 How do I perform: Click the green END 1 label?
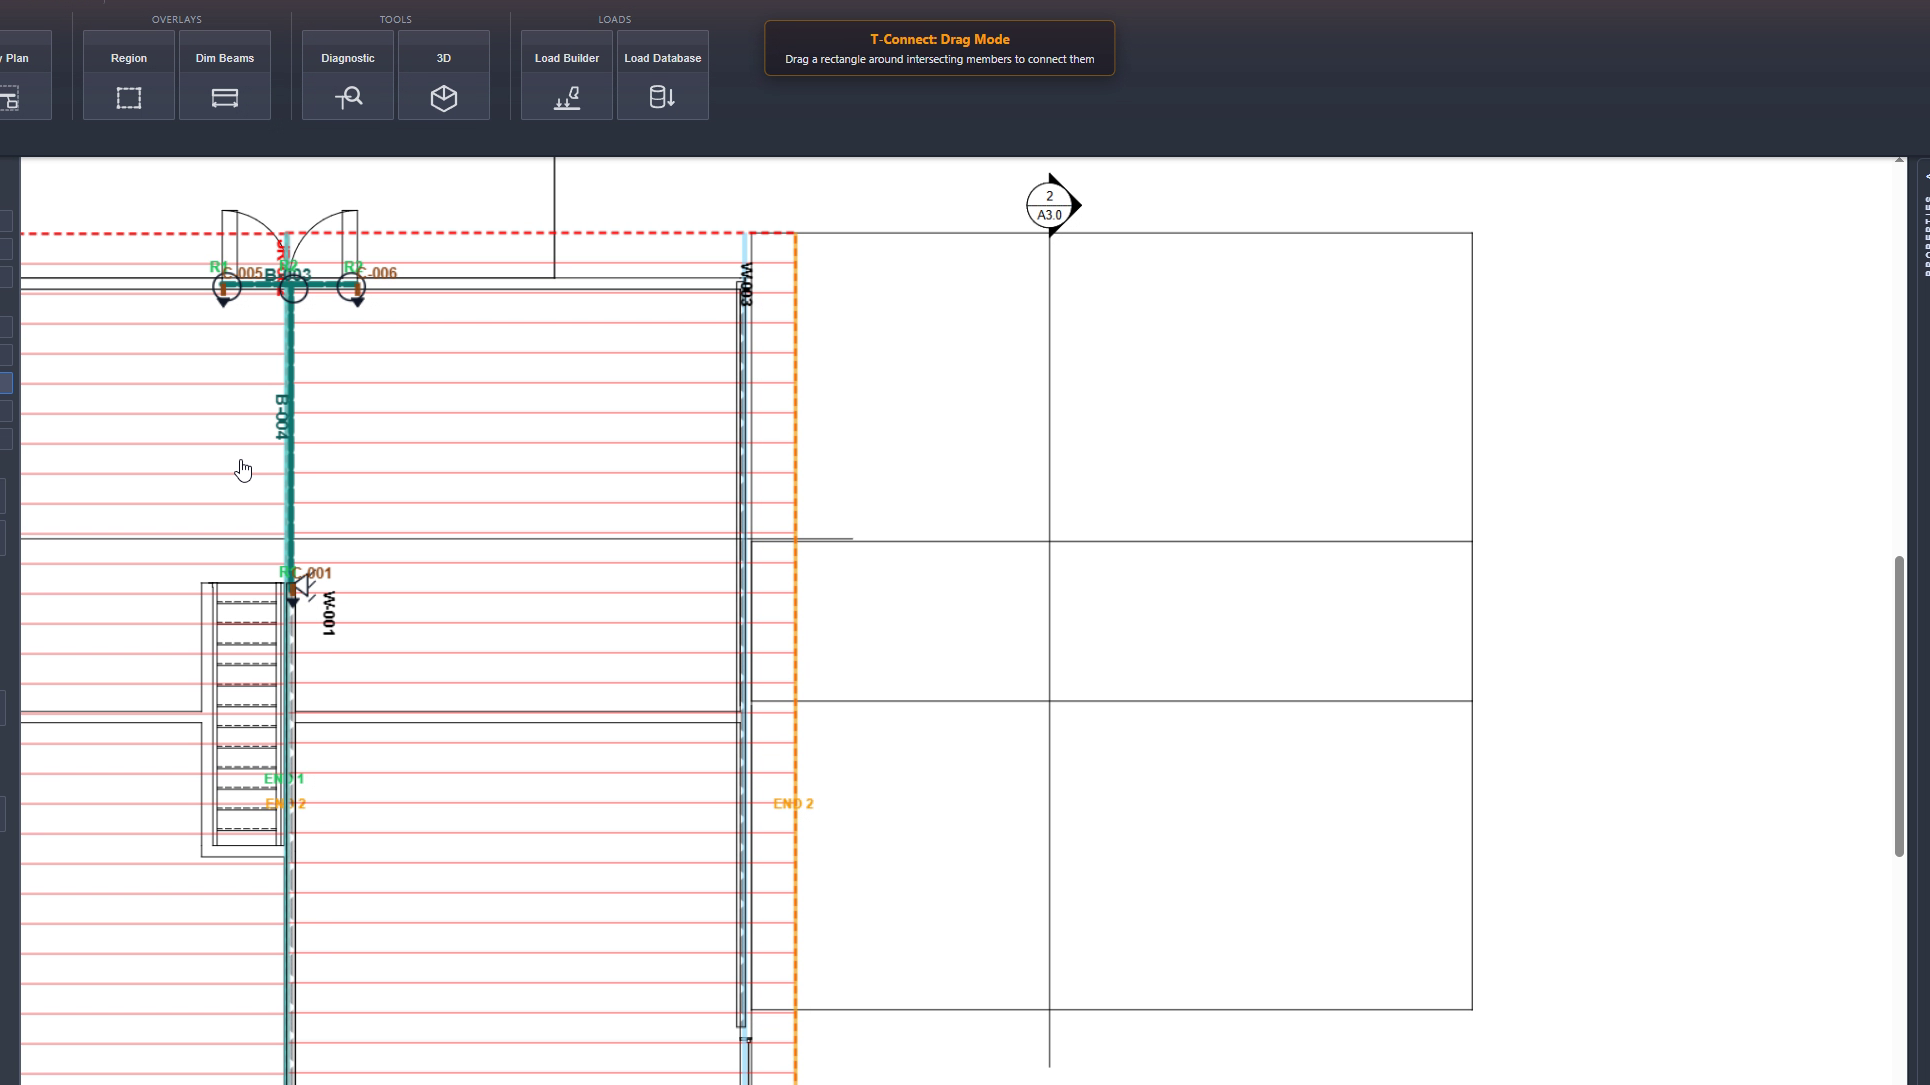click(x=284, y=778)
